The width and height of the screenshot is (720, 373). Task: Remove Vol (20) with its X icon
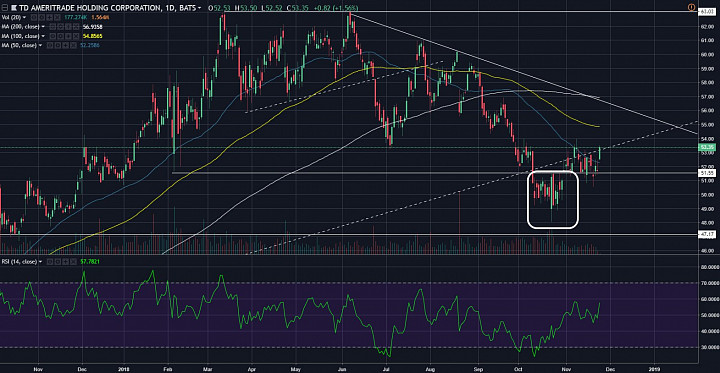57,17
